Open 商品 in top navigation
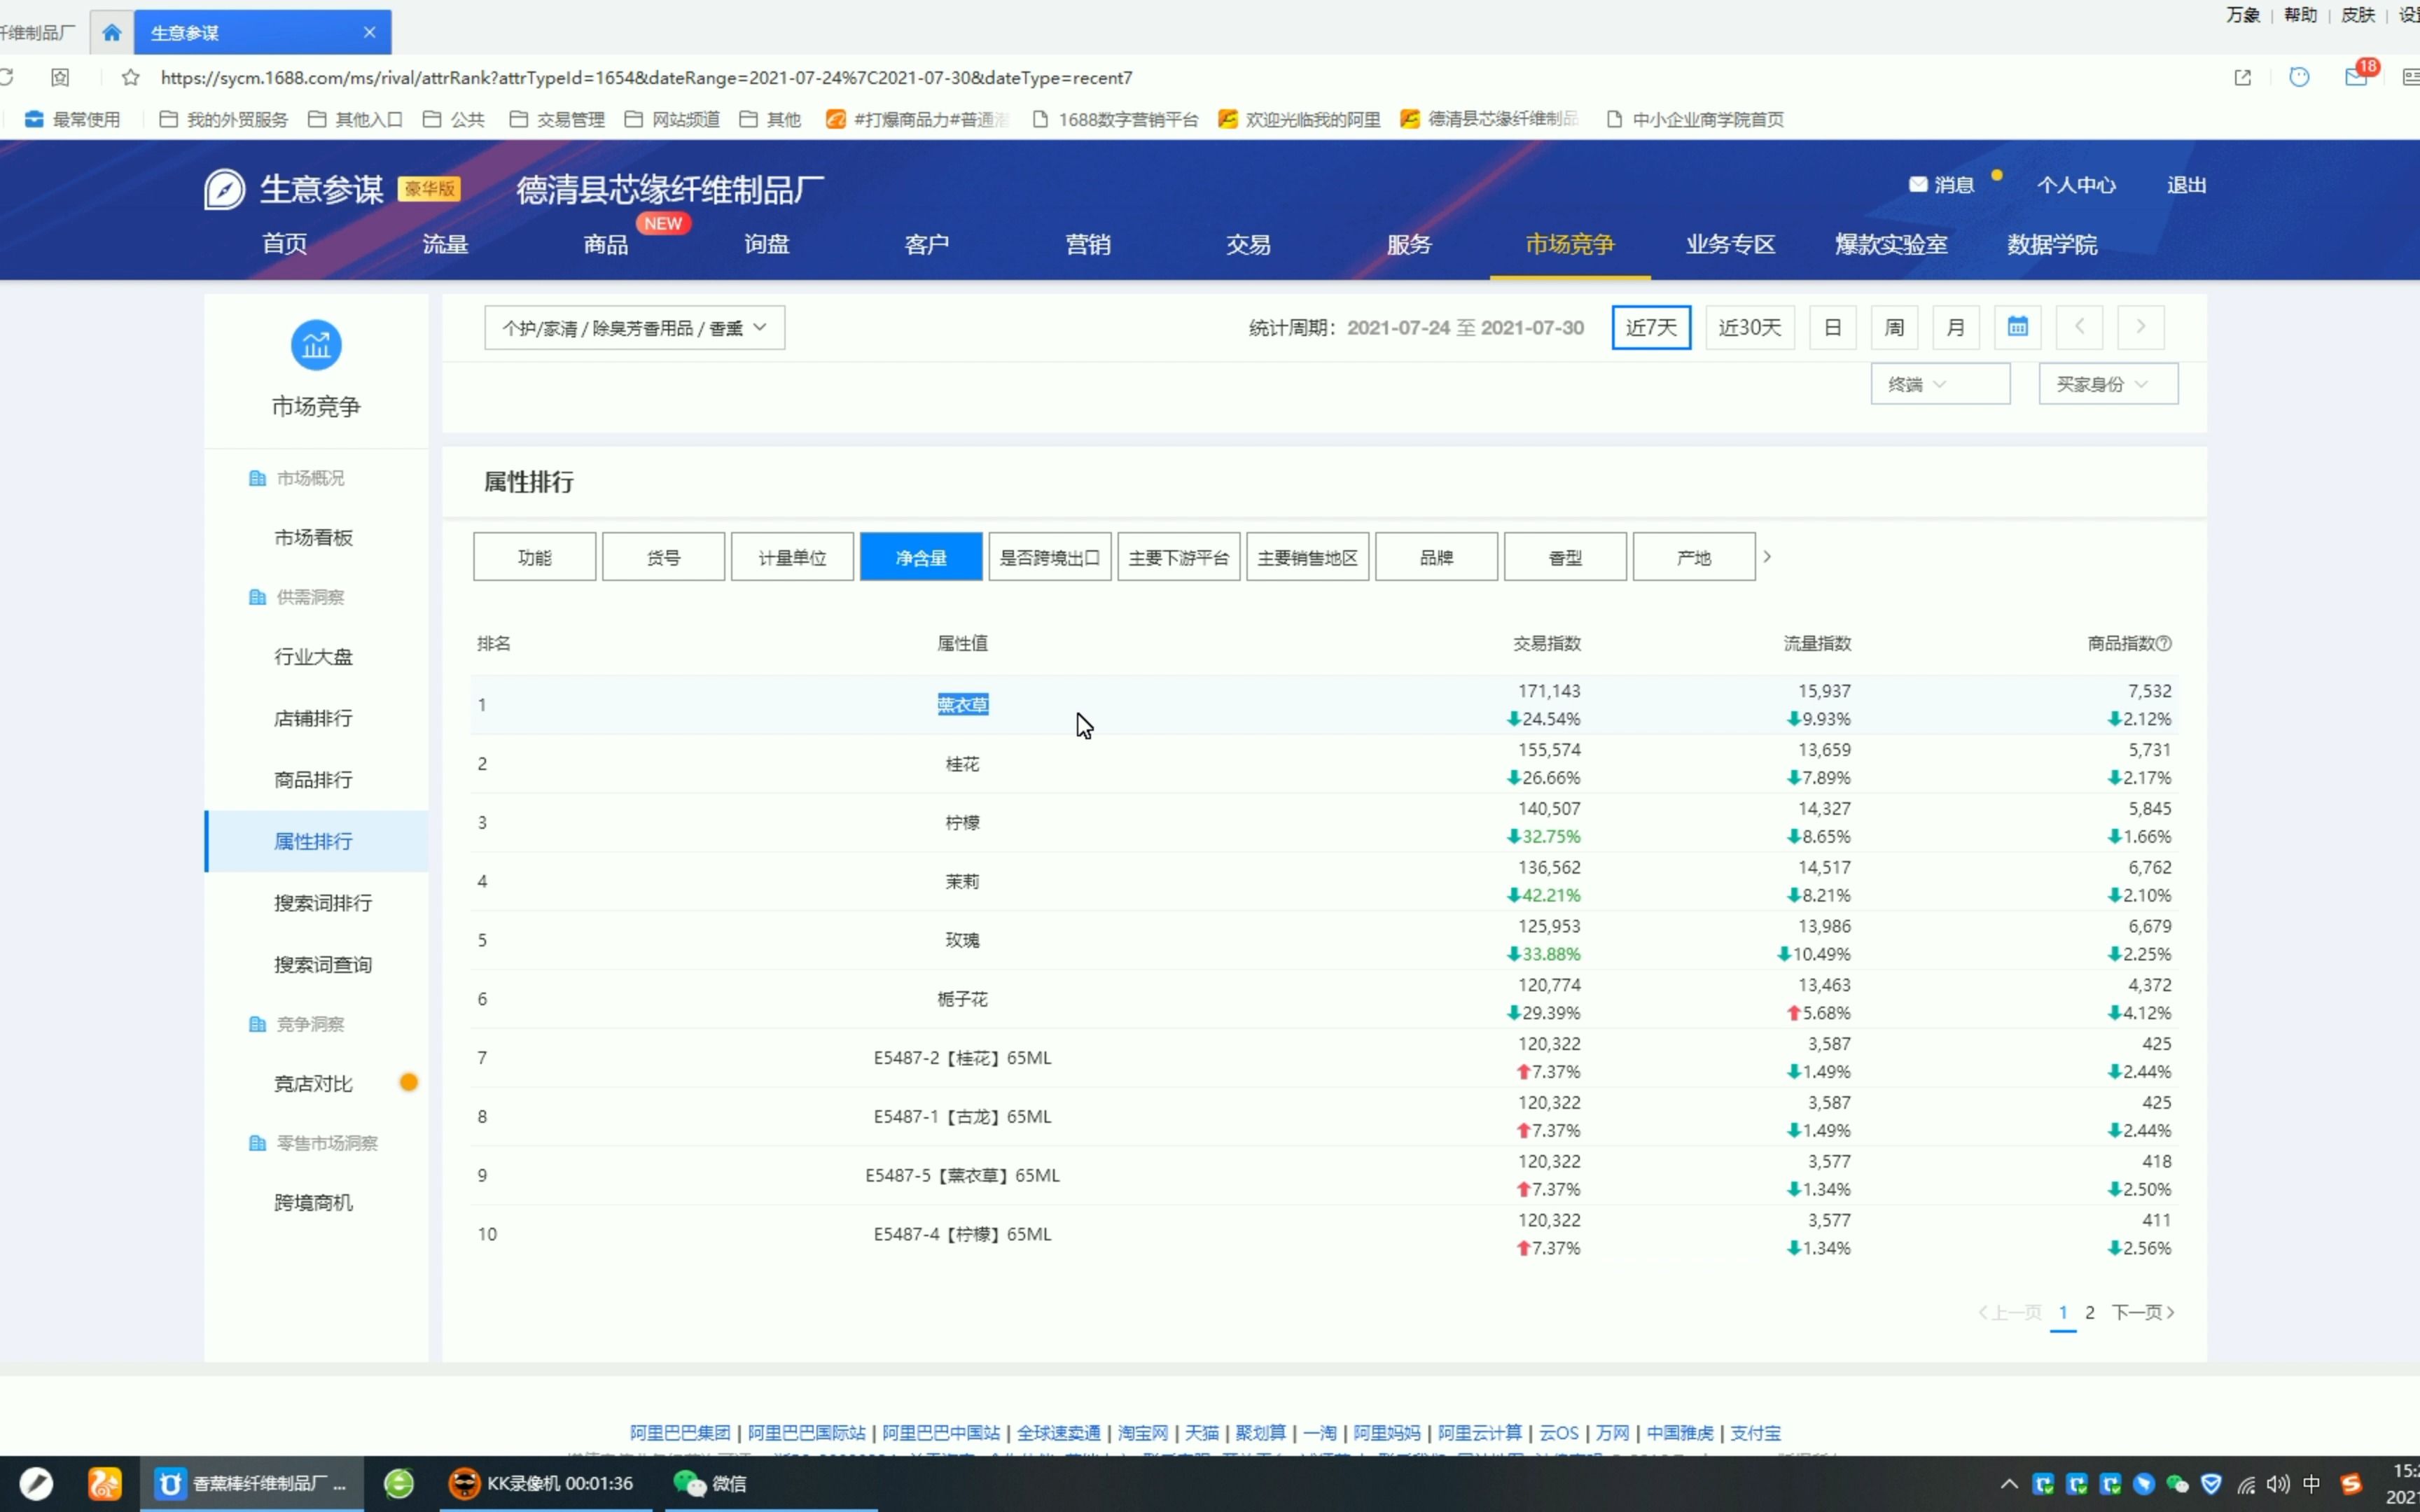Image resolution: width=2420 pixels, height=1512 pixels. click(x=606, y=244)
